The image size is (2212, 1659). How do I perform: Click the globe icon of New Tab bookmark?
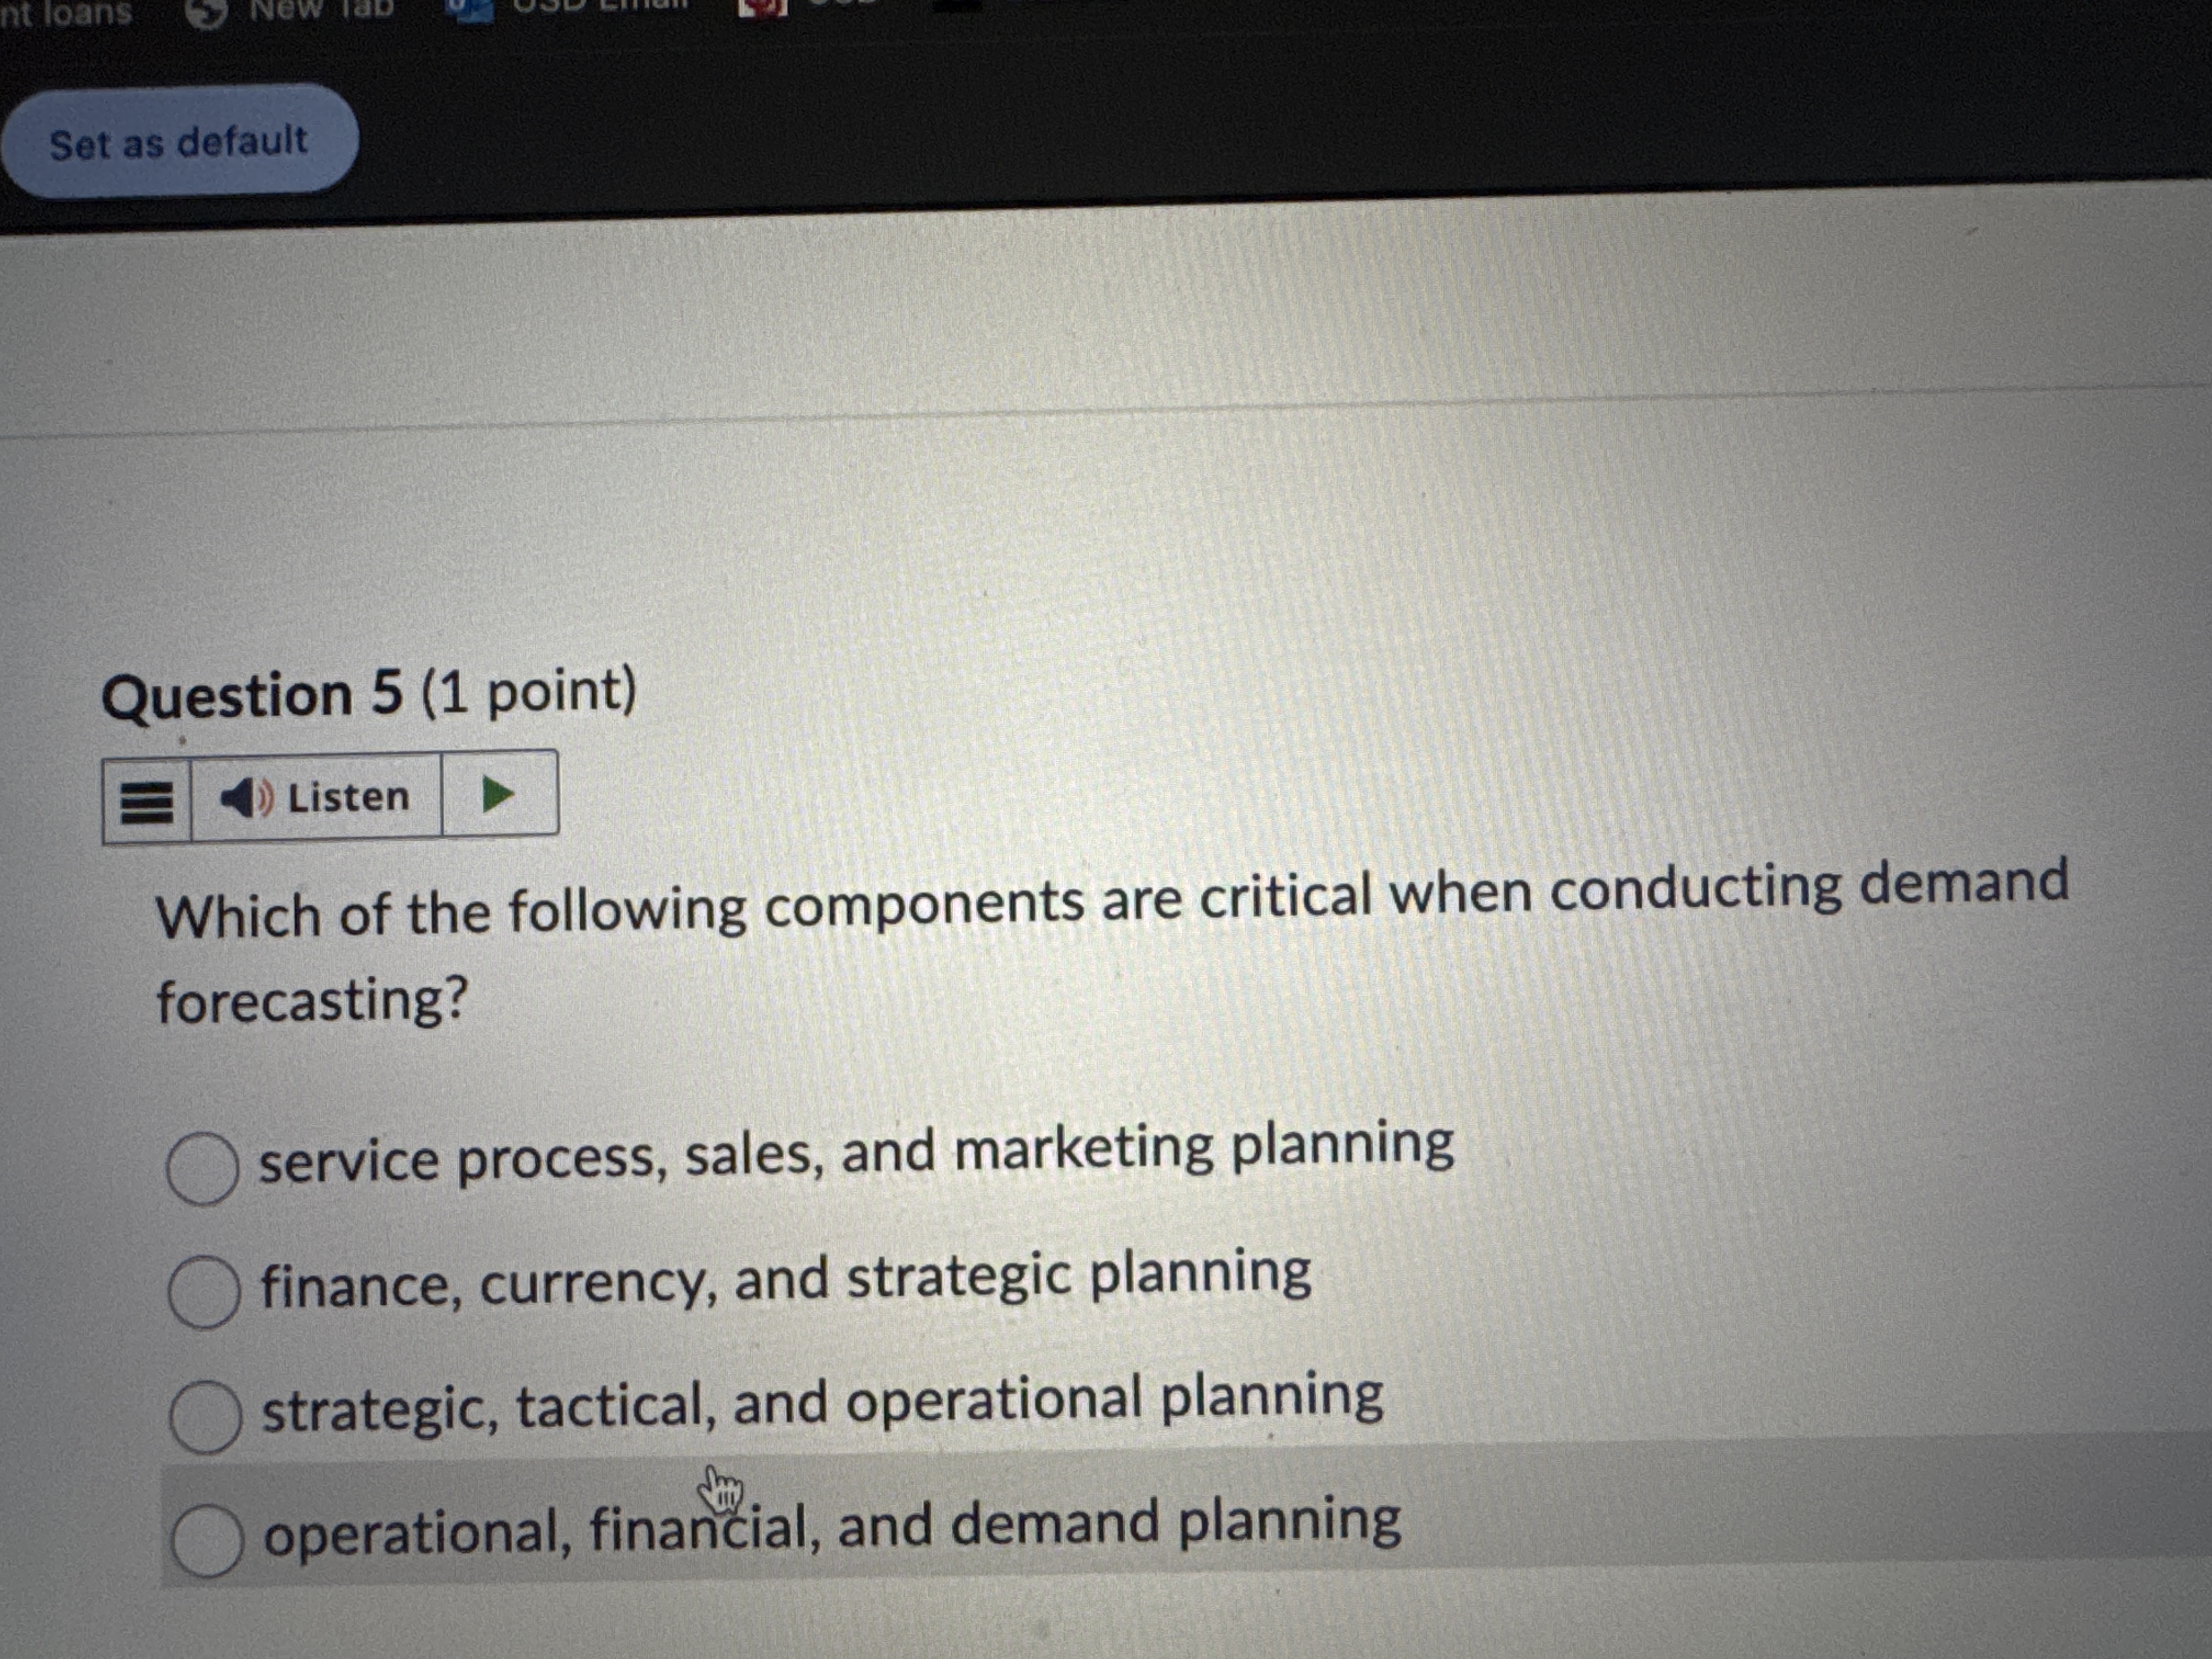pyautogui.click(x=206, y=12)
